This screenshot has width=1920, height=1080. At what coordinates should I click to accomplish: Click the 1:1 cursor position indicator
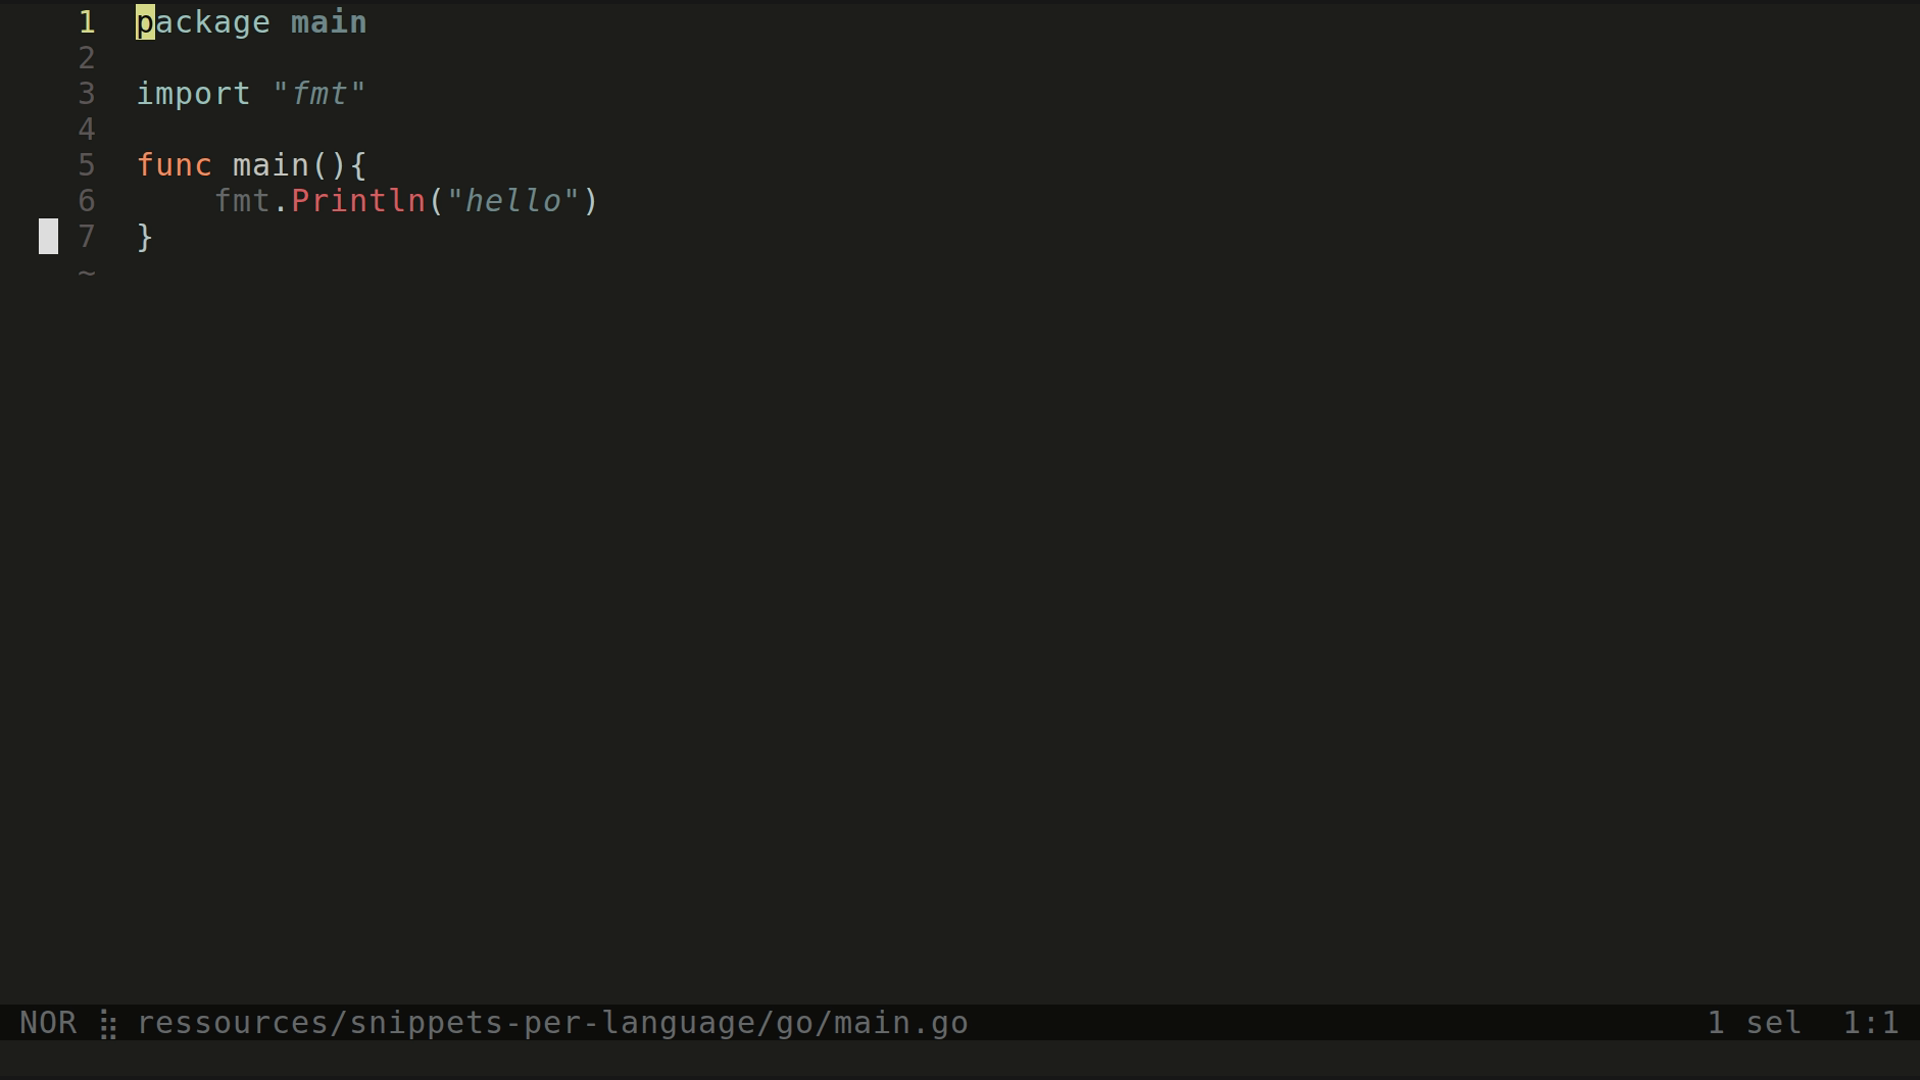click(x=1870, y=1023)
